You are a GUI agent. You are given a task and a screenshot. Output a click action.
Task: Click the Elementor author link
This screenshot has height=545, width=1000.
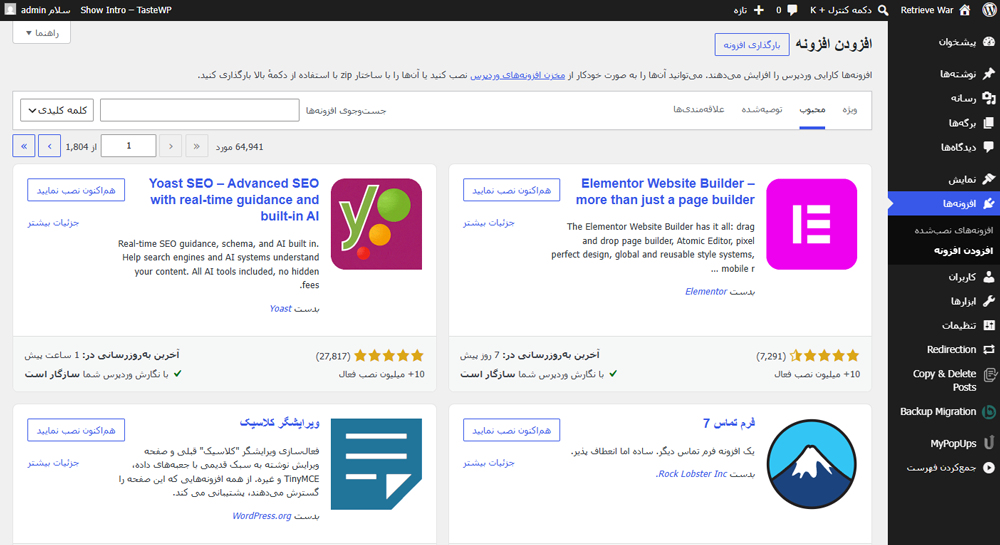706,291
